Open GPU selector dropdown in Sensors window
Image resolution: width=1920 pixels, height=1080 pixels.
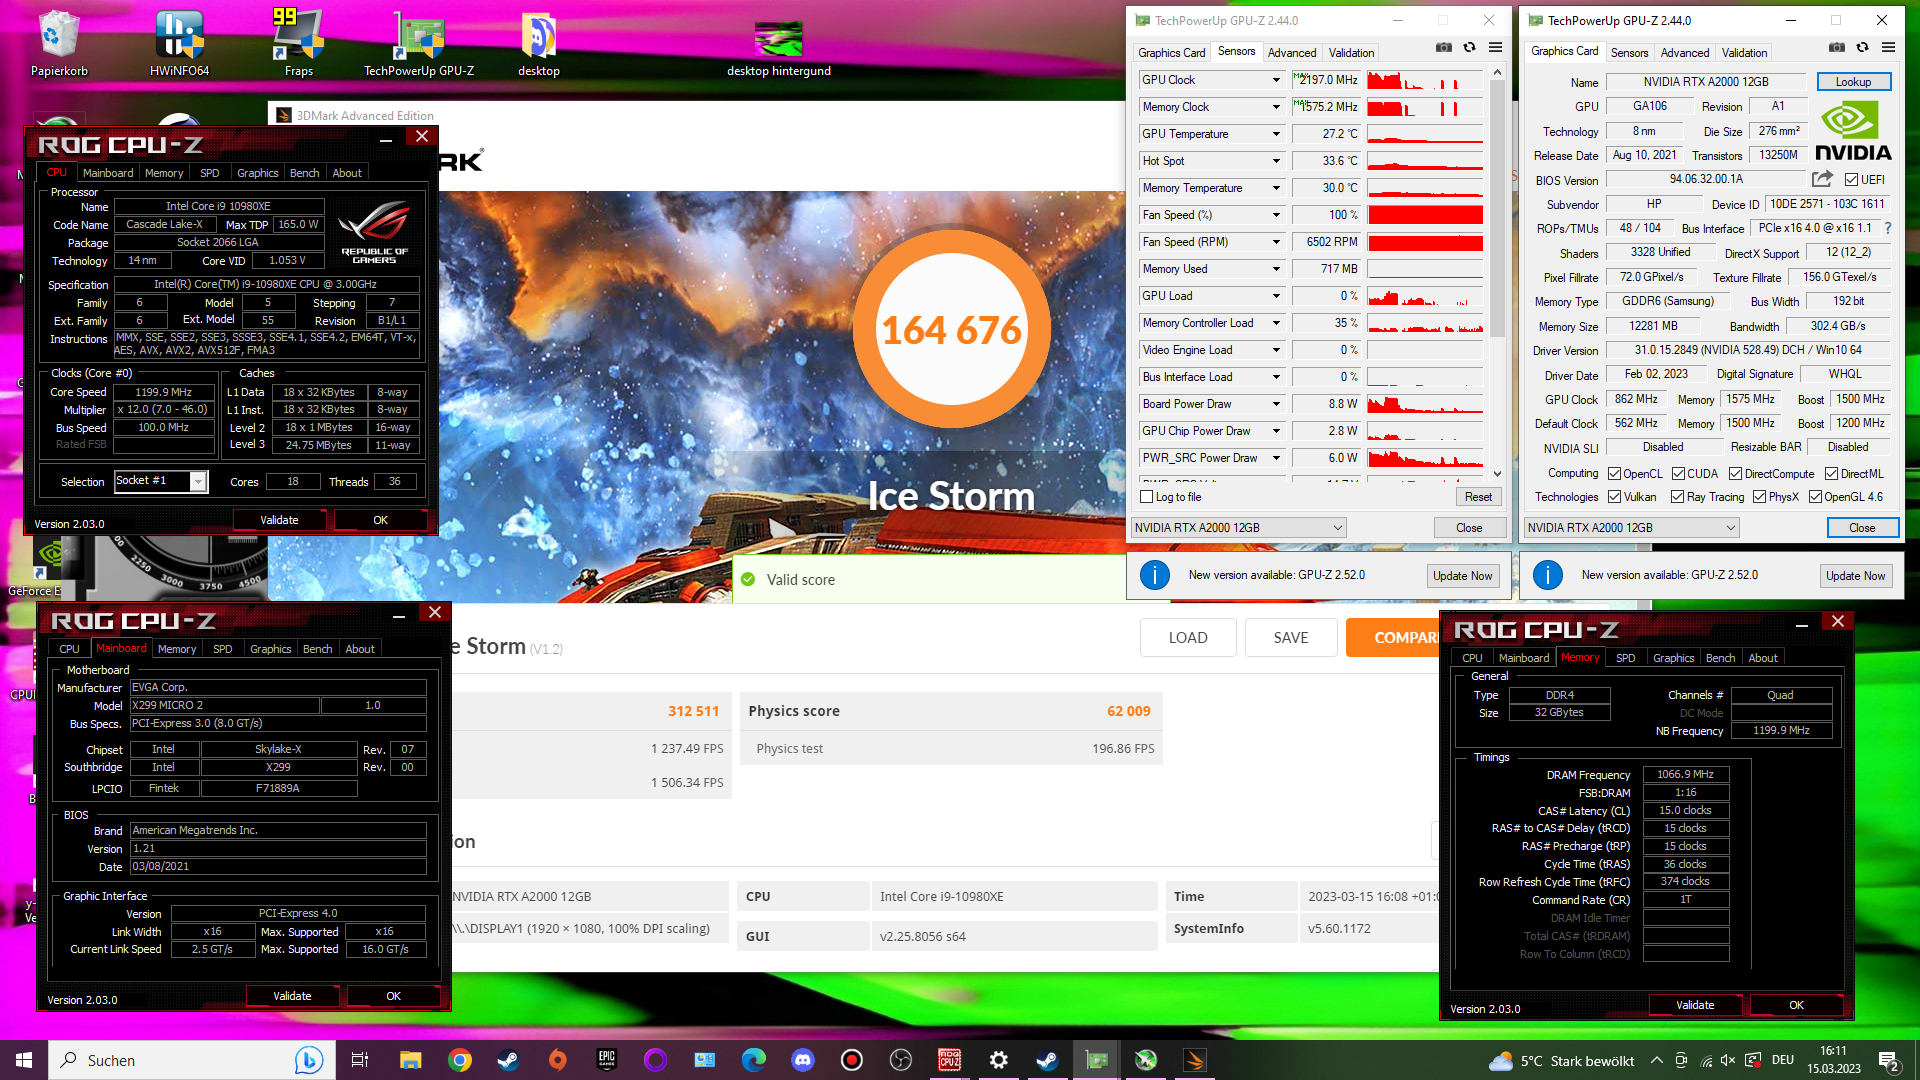[1238, 528]
